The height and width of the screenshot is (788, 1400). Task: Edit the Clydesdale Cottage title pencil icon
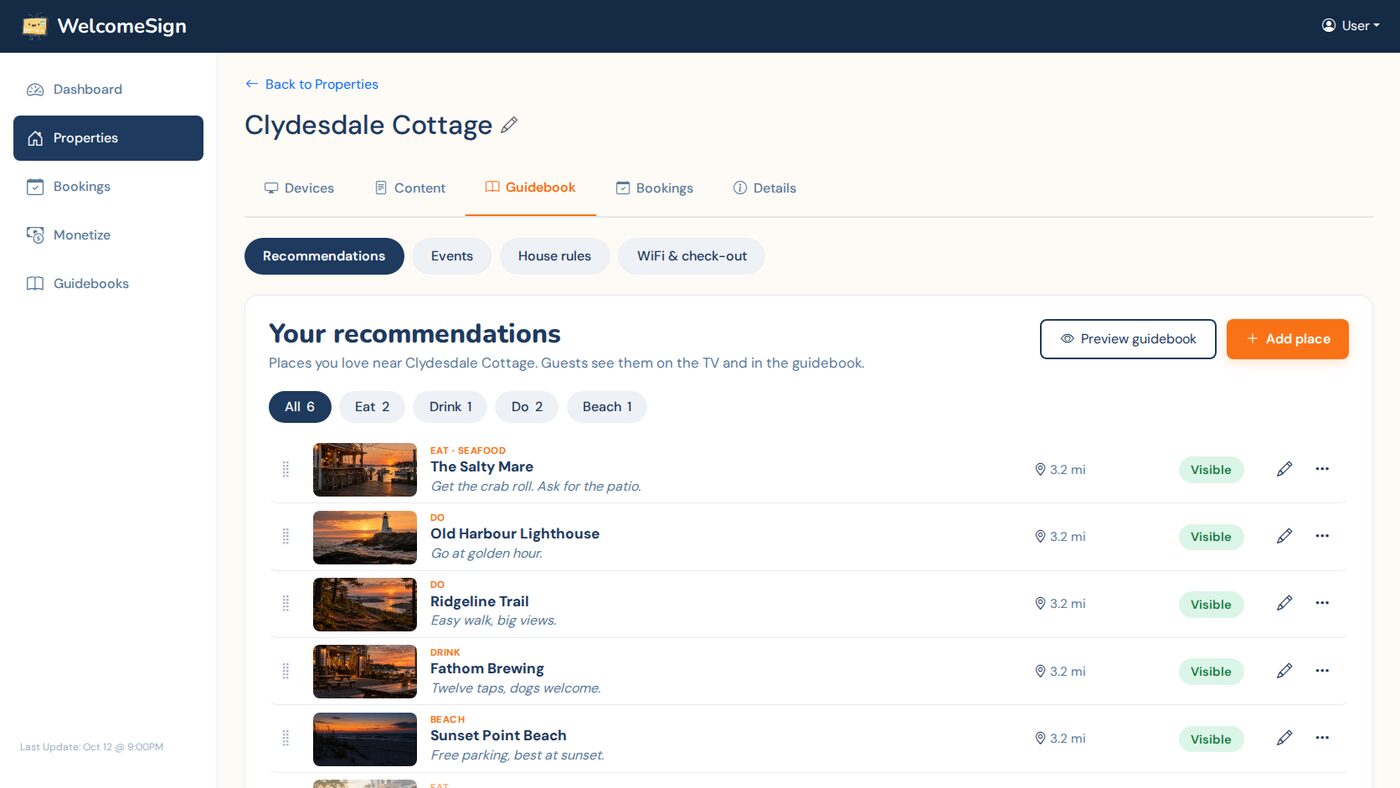(509, 125)
